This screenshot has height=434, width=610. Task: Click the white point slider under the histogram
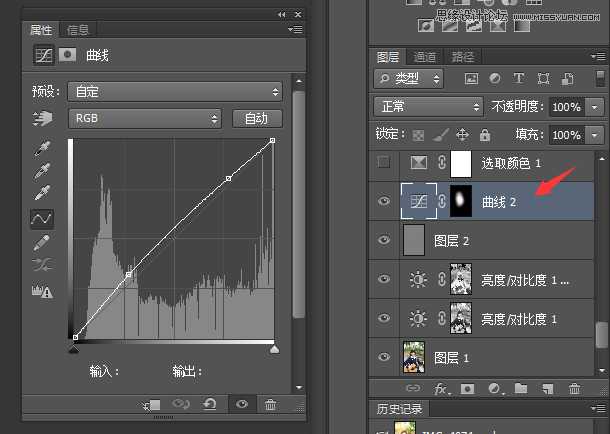(274, 350)
